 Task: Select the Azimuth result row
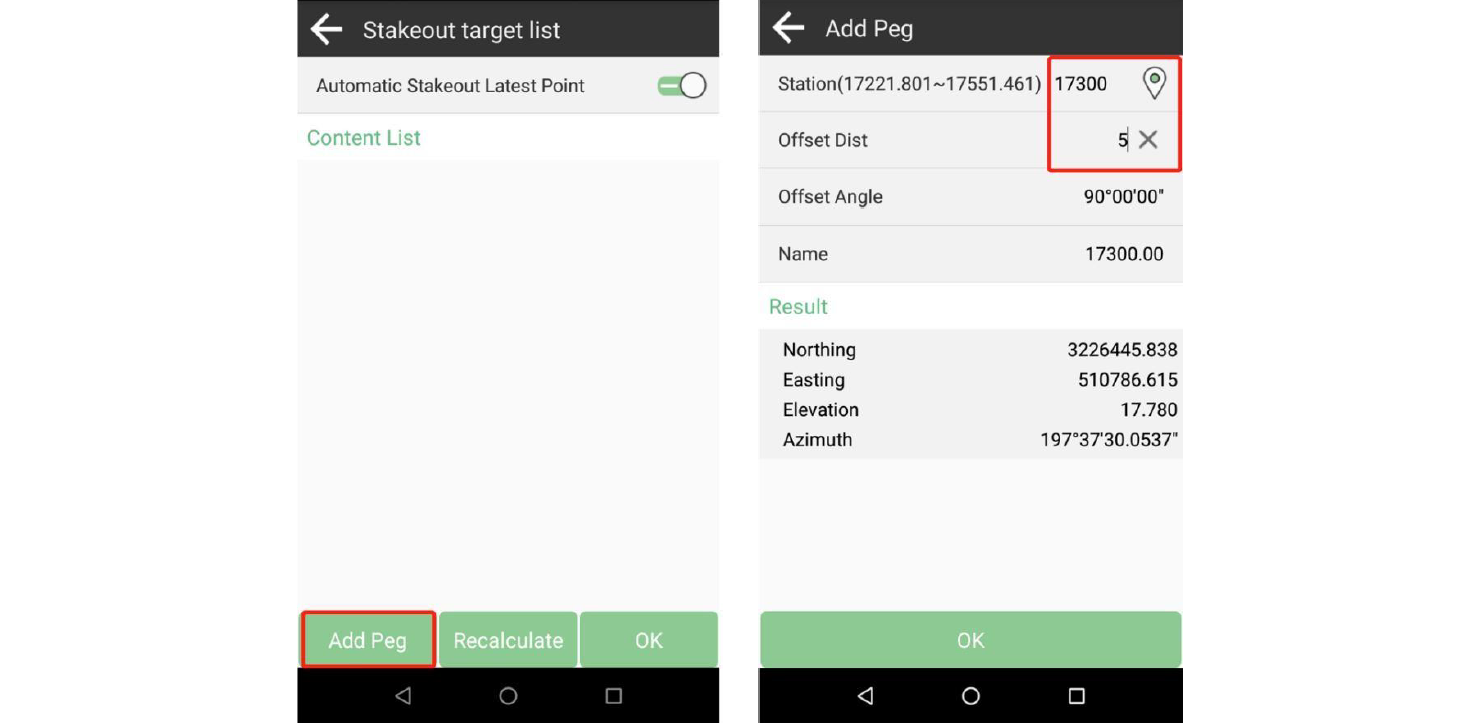(x=970, y=440)
